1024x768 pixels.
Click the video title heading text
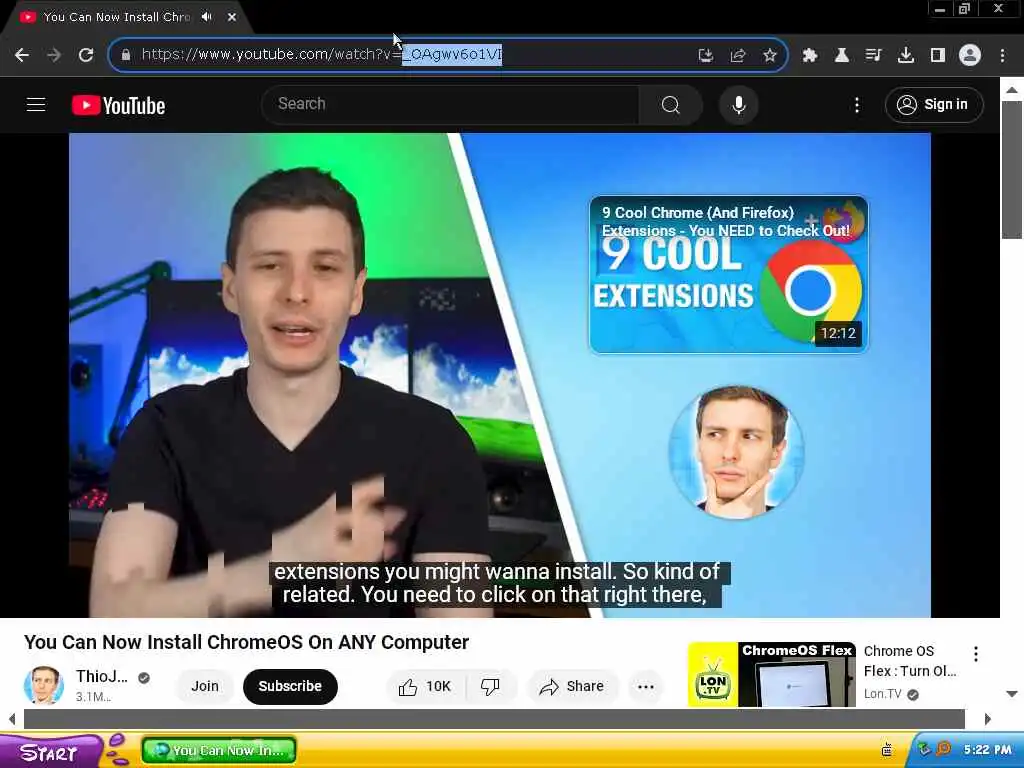246,642
